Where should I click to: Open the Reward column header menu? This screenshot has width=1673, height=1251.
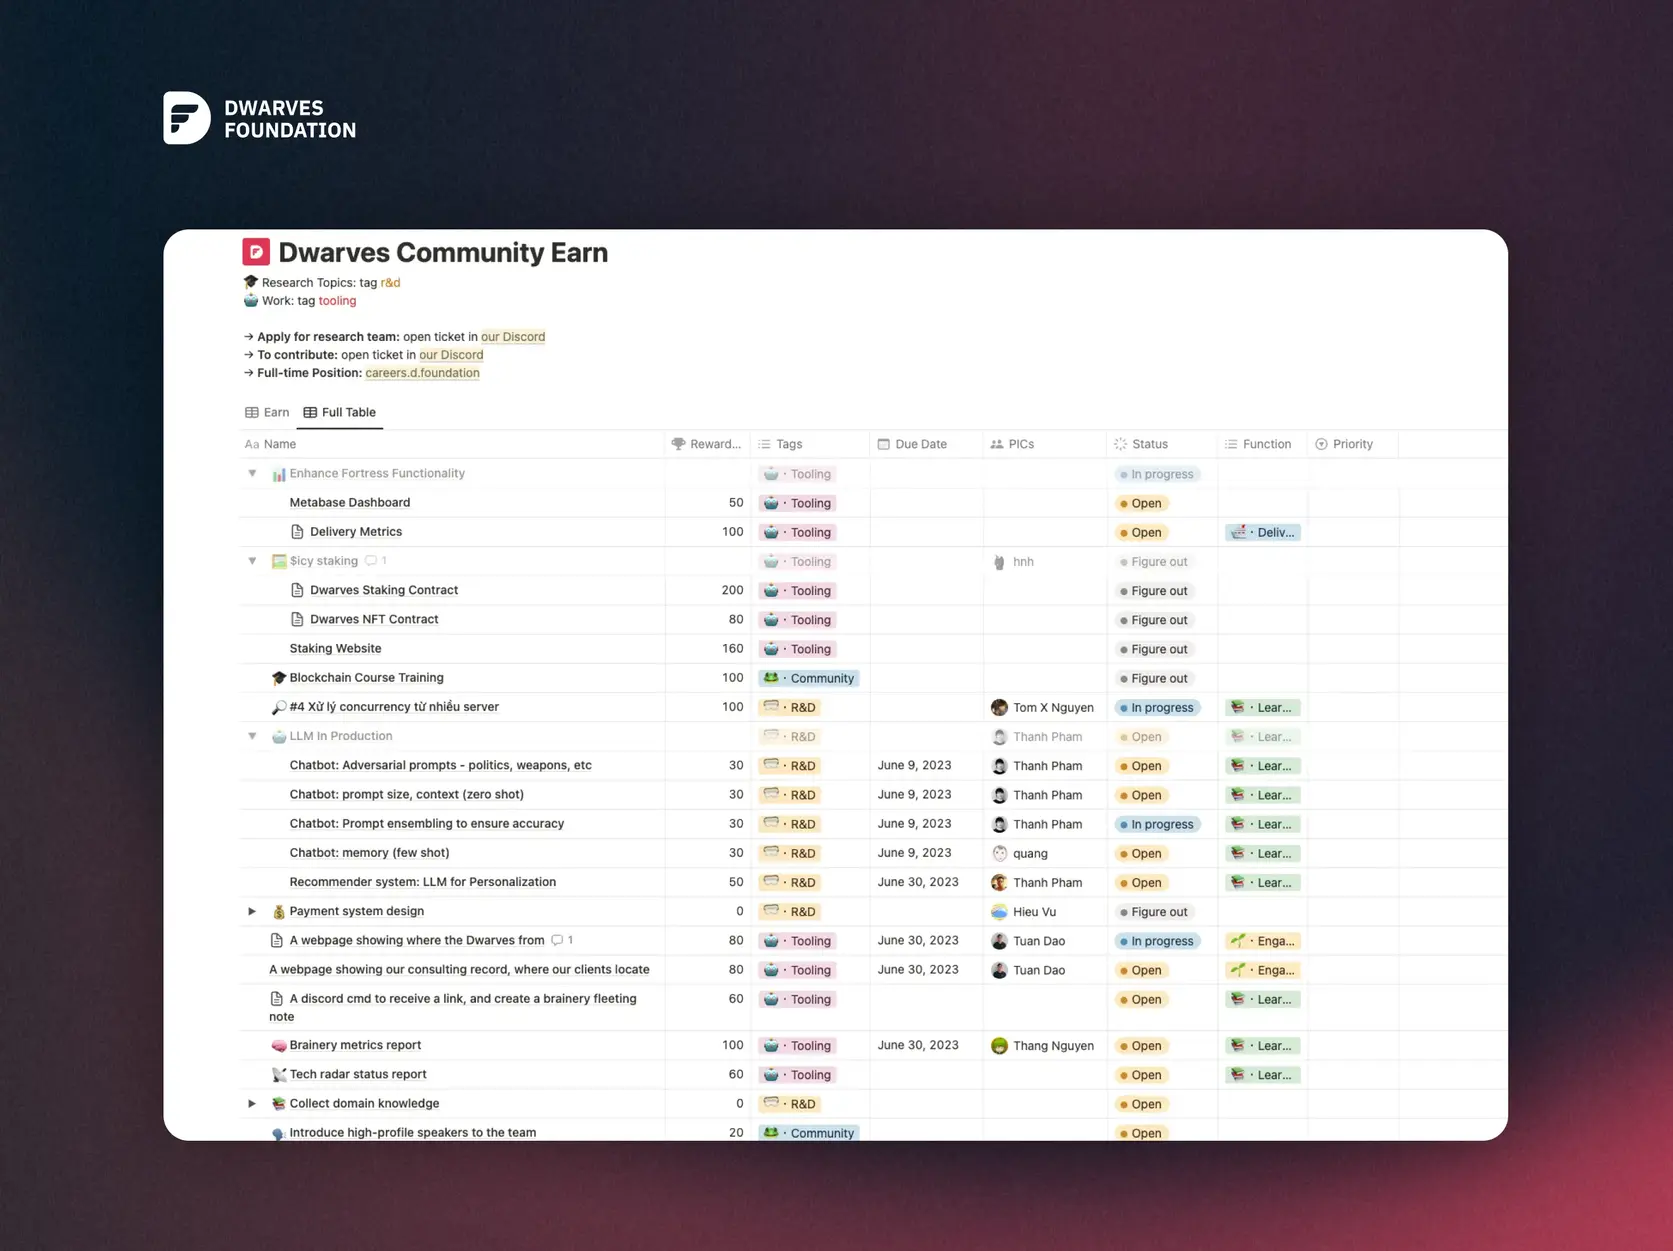pyautogui.click(x=707, y=444)
